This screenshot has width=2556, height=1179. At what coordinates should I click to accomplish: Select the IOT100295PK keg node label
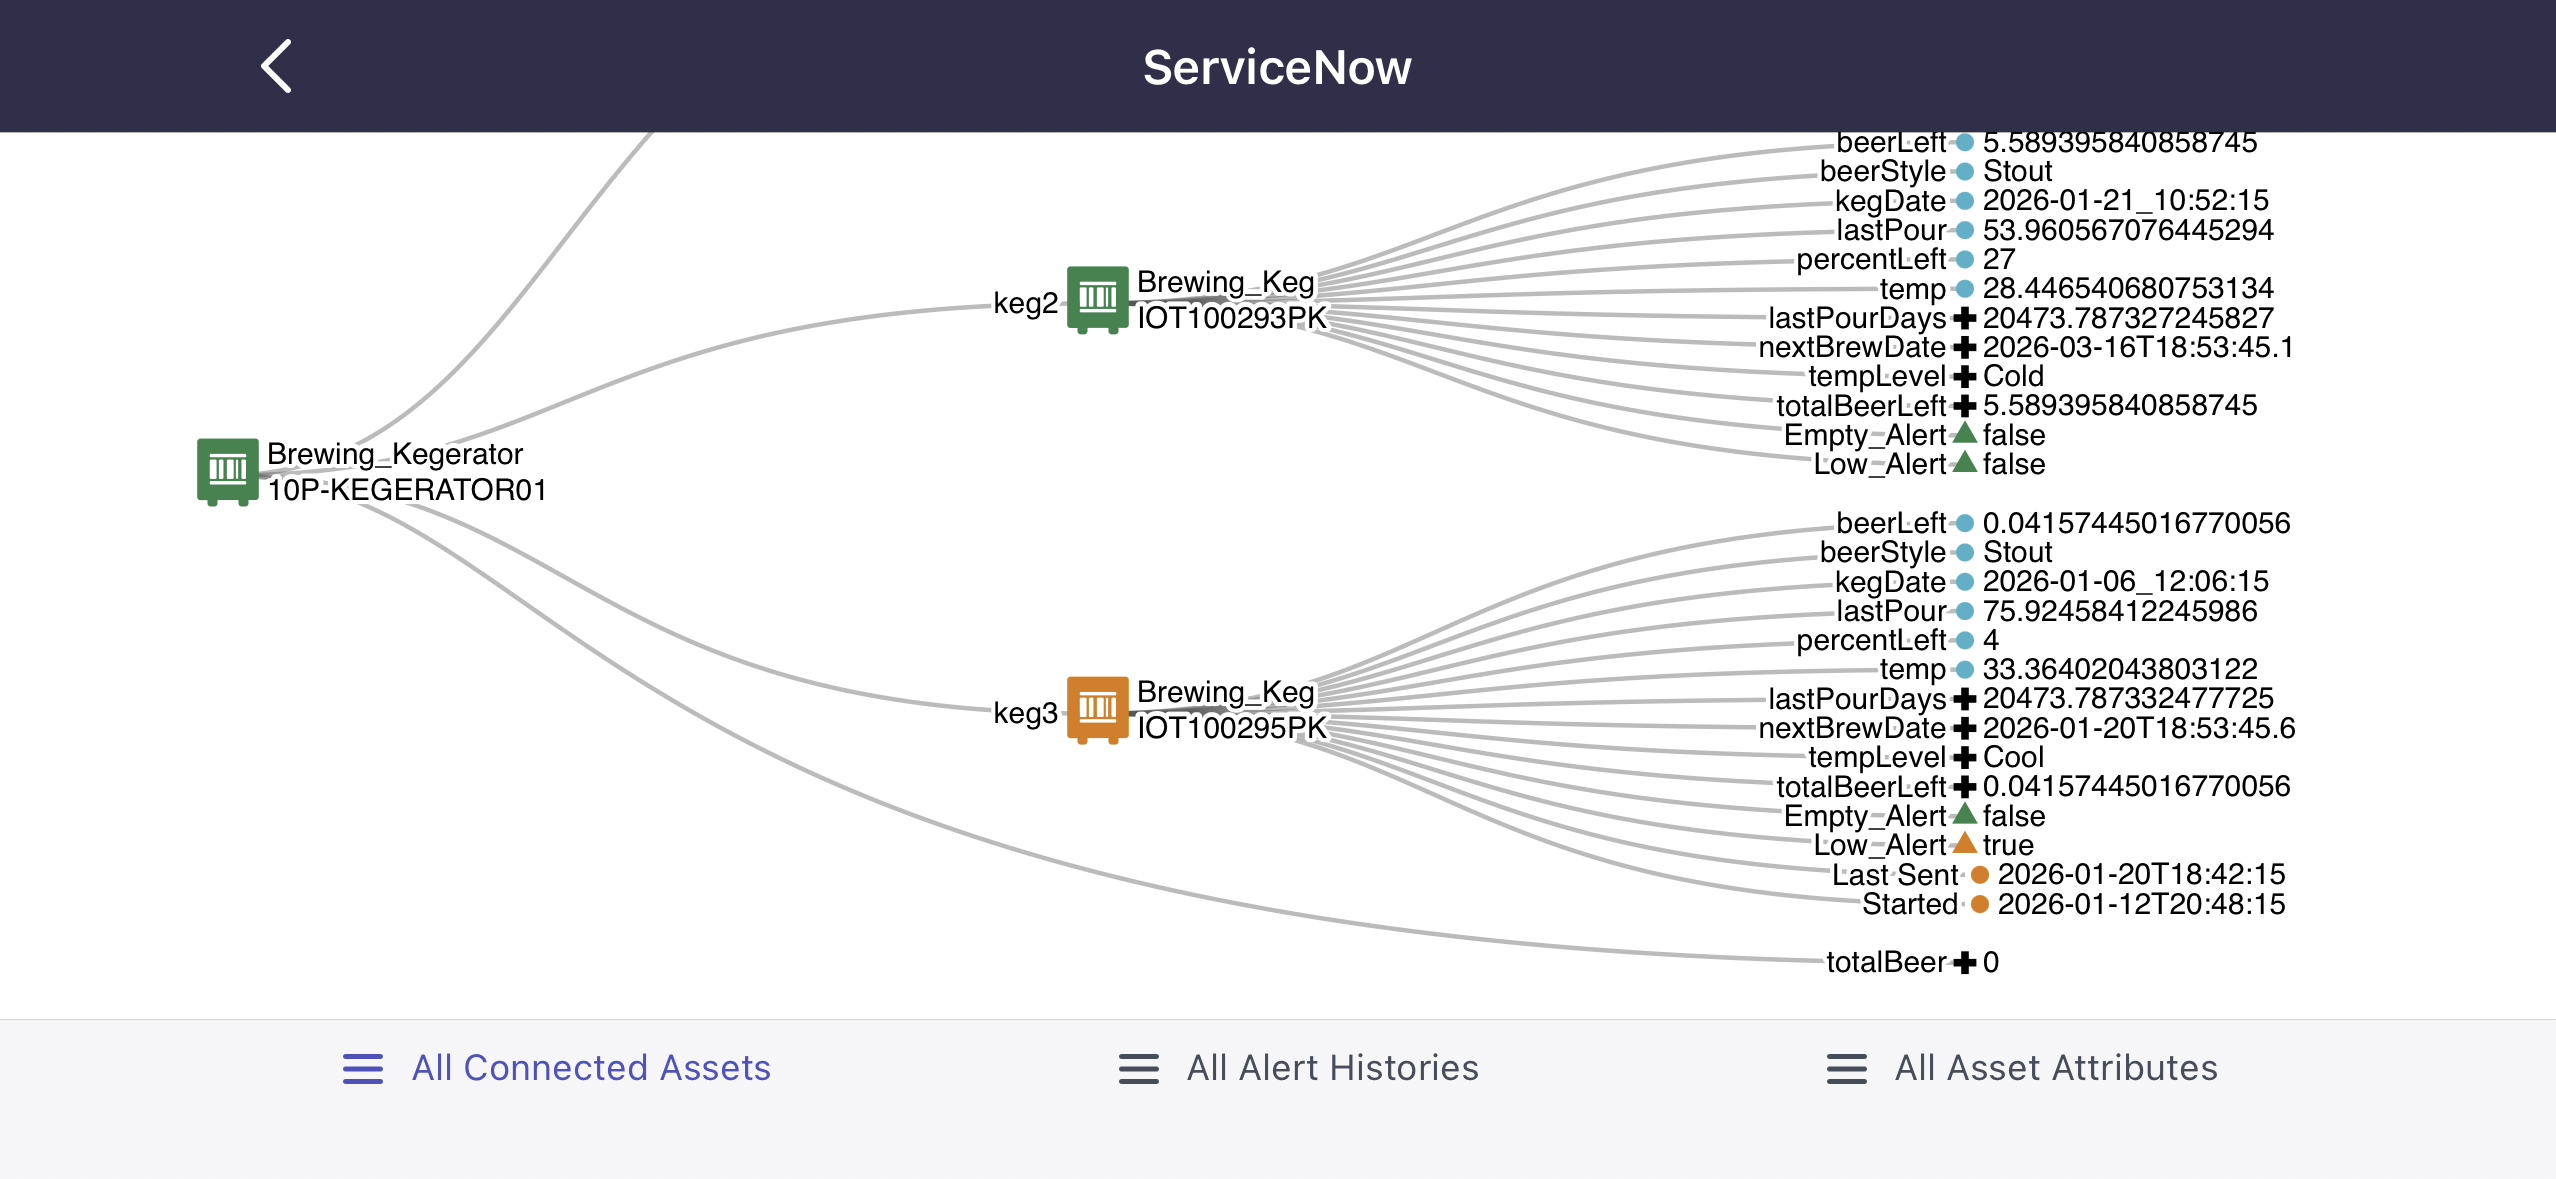coord(1232,727)
